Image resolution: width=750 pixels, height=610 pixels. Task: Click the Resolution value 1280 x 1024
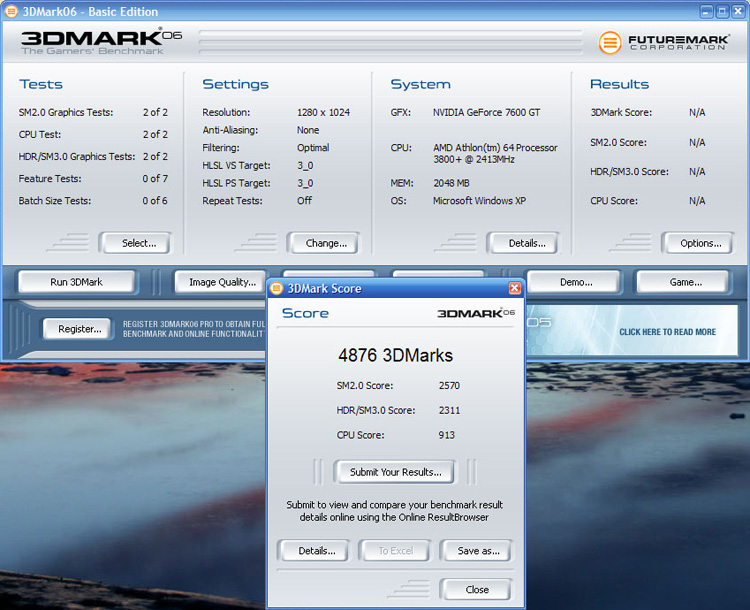pos(323,112)
